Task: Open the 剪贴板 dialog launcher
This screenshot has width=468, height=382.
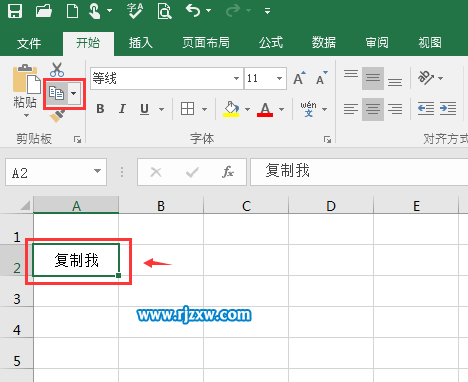Action: click(x=77, y=140)
